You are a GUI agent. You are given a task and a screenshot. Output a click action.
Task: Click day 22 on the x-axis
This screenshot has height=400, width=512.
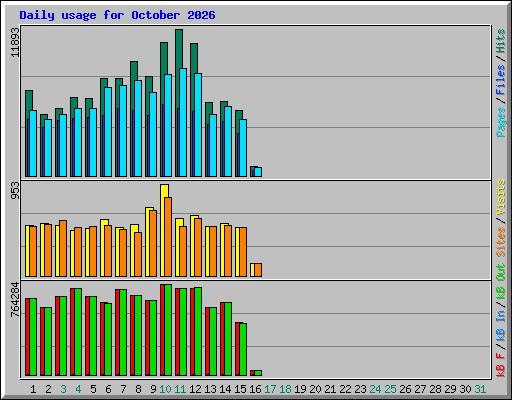click(x=345, y=389)
